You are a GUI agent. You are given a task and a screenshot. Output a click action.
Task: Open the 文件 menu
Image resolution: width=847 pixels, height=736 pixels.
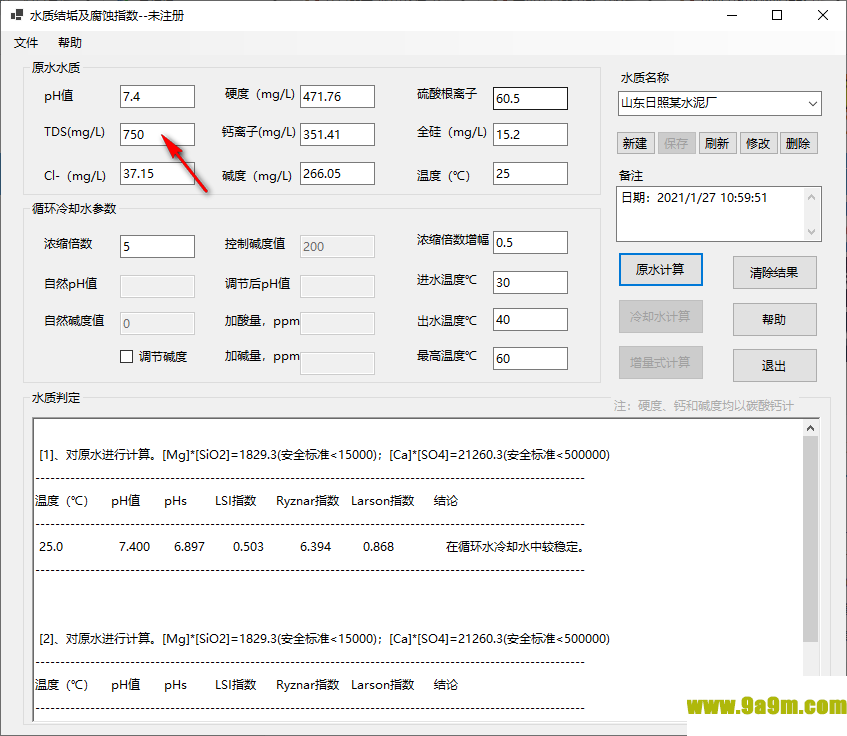[x=25, y=43]
